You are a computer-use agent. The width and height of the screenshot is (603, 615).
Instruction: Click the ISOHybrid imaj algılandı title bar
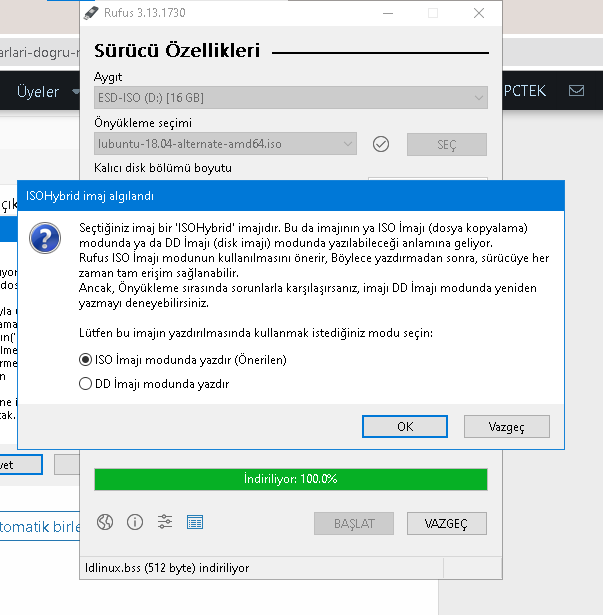(x=291, y=196)
